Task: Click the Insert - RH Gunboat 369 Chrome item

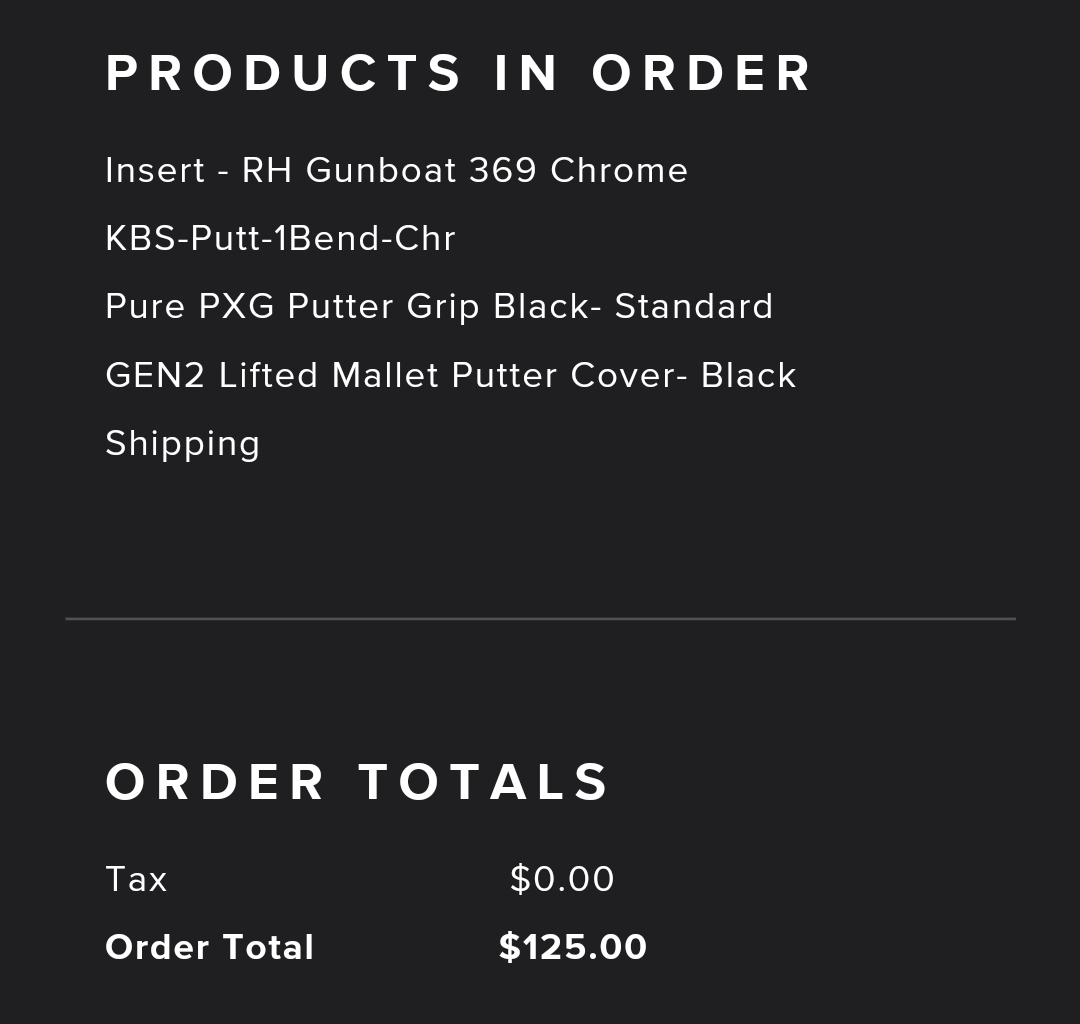Action: tap(396, 170)
